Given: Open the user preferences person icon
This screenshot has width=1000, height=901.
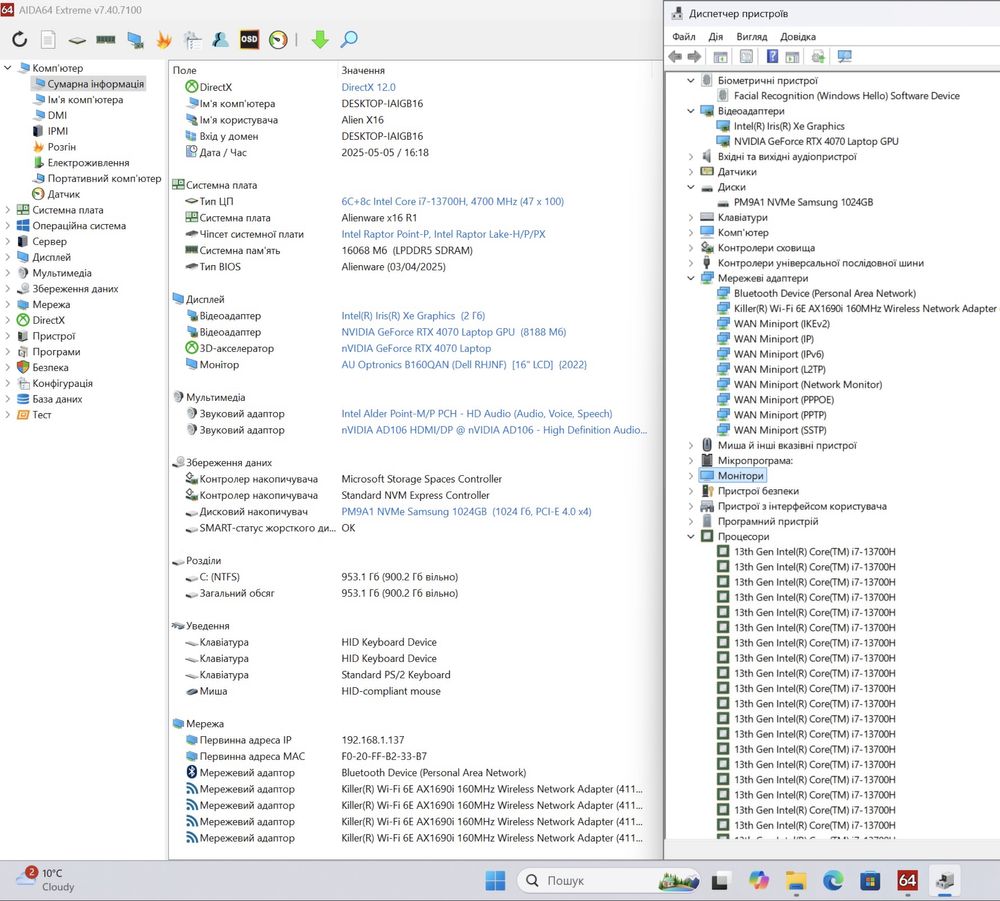Looking at the screenshot, I should (221, 40).
